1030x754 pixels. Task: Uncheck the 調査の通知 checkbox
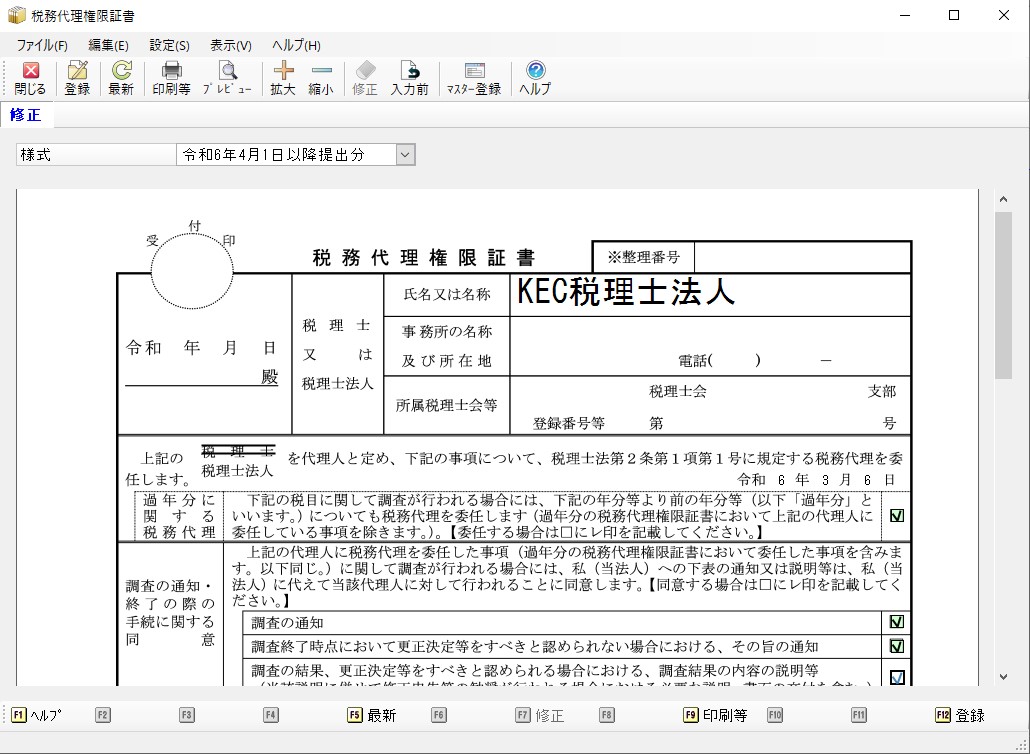(x=897, y=622)
